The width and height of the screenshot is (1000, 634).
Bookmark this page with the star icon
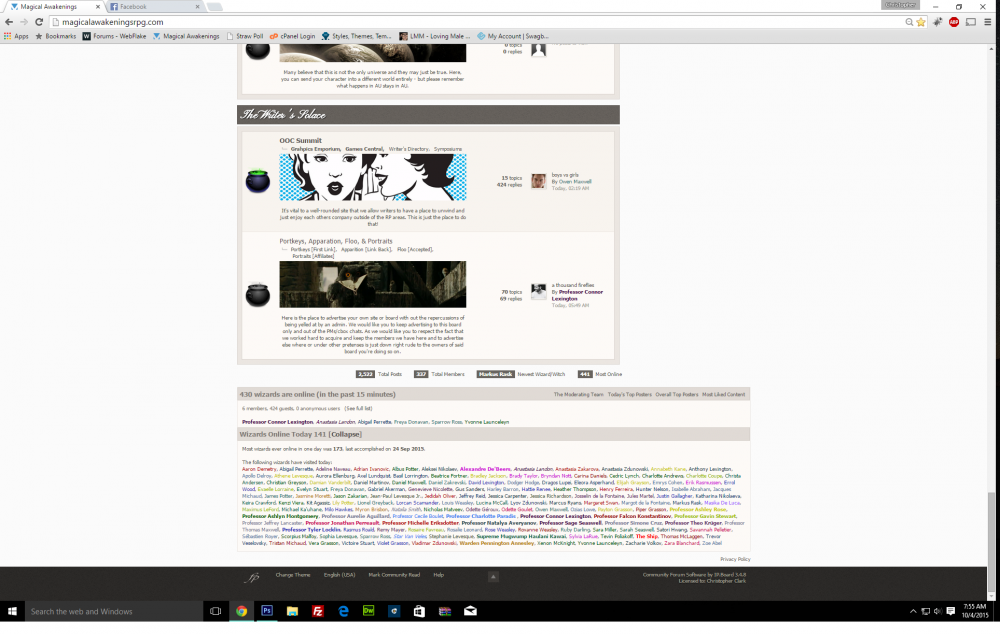pyautogui.click(x=921, y=22)
